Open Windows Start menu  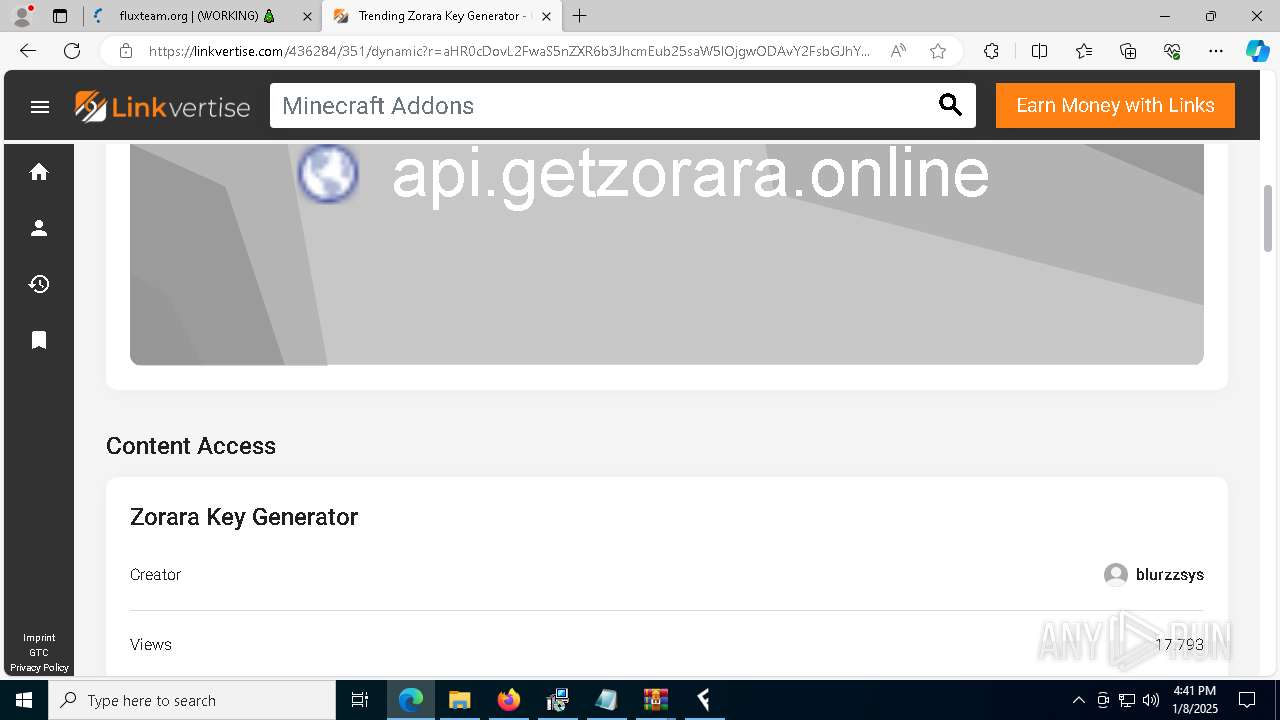(x=24, y=700)
